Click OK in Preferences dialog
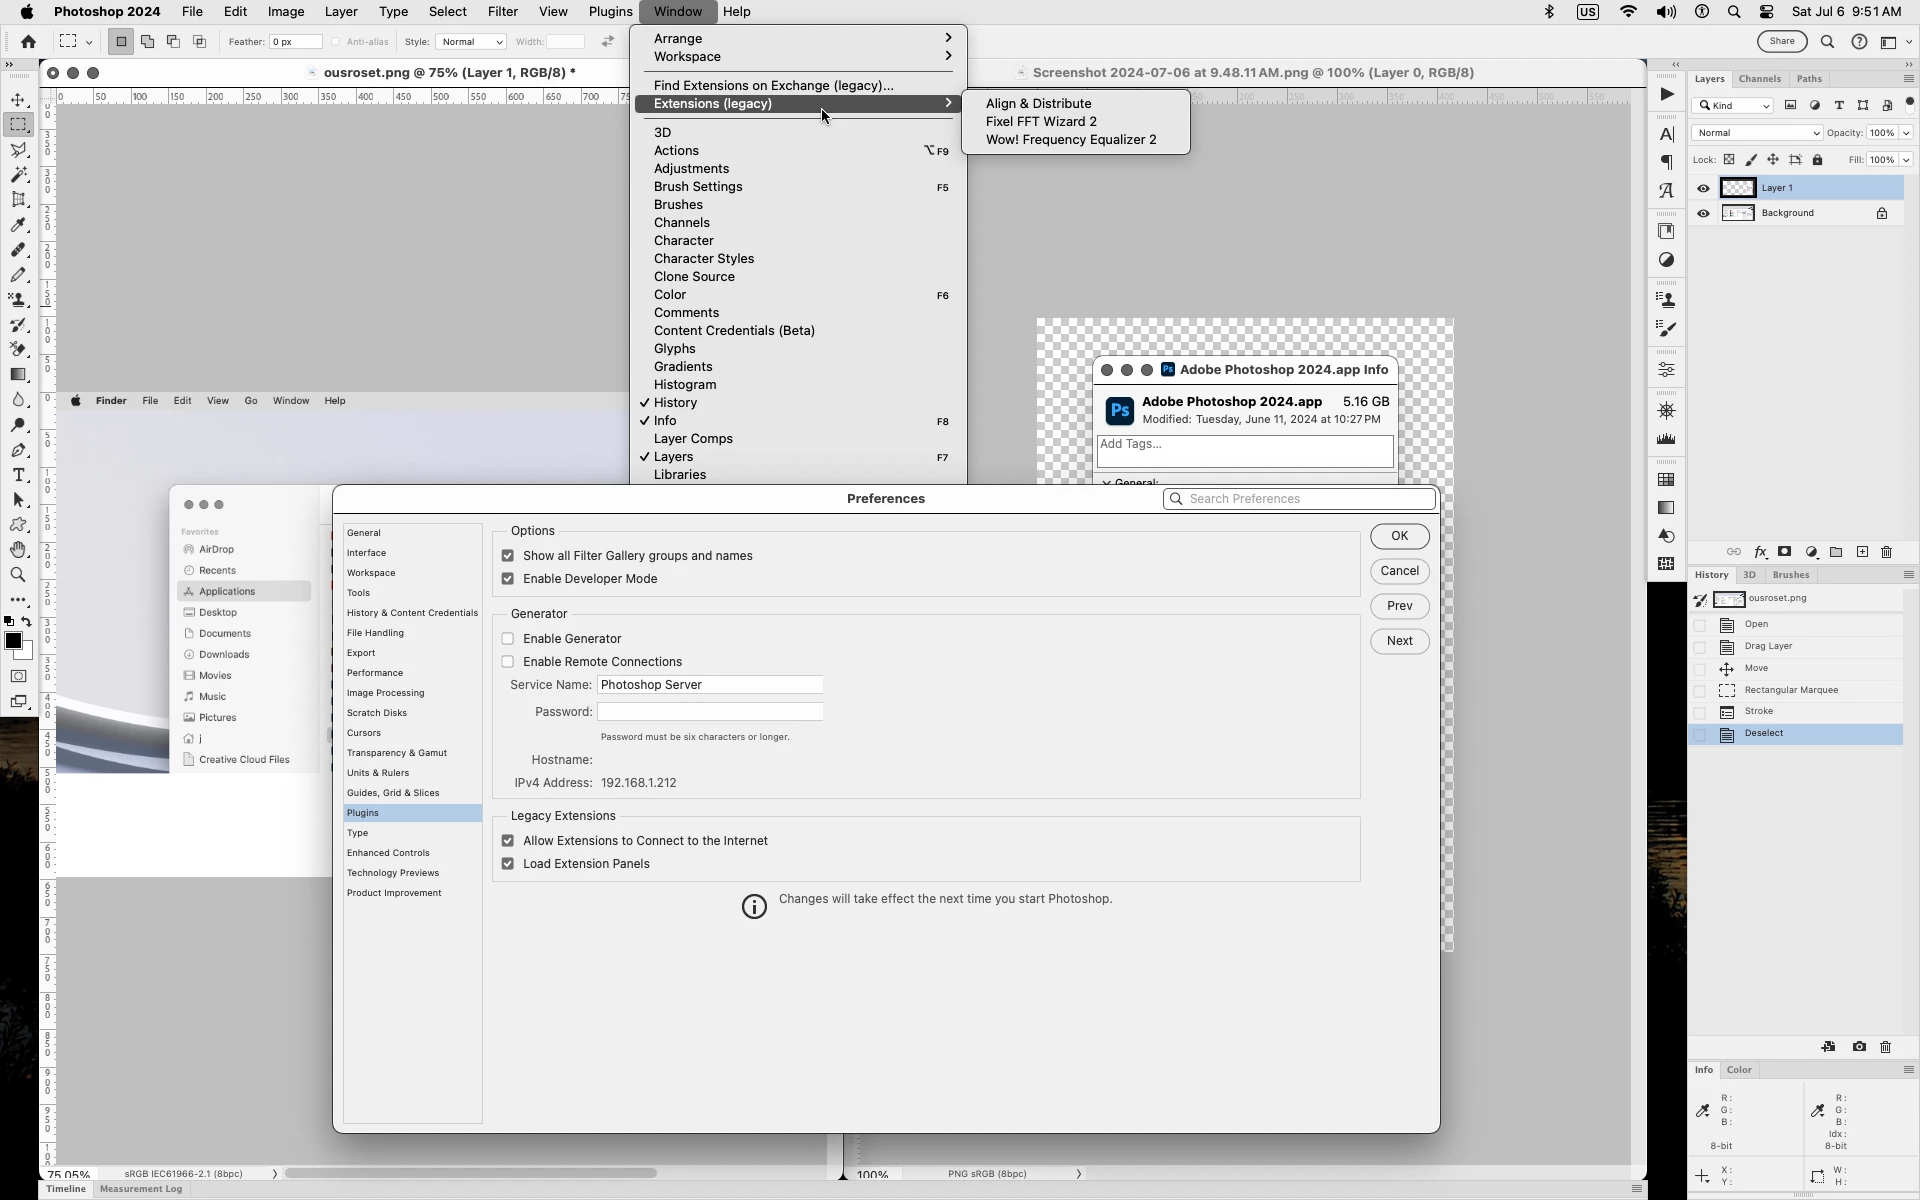 click(x=1399, y=536)
